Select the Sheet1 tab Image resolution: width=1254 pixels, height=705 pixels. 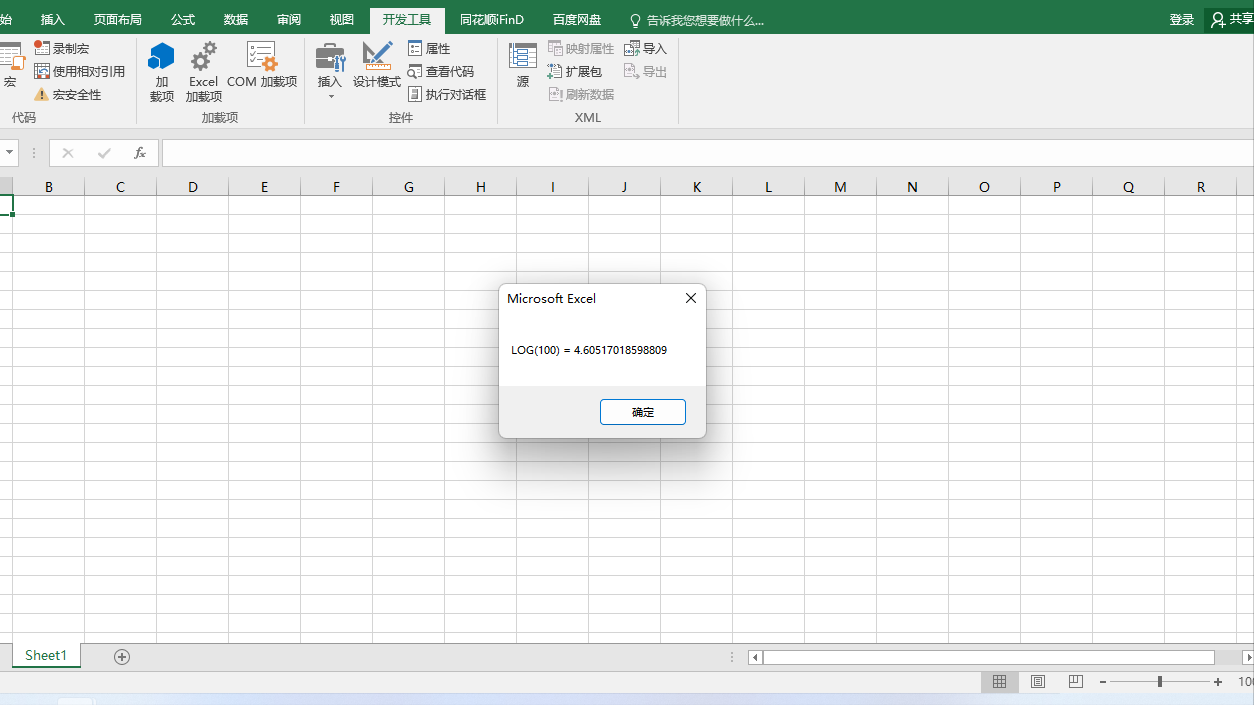click(46, 656)
